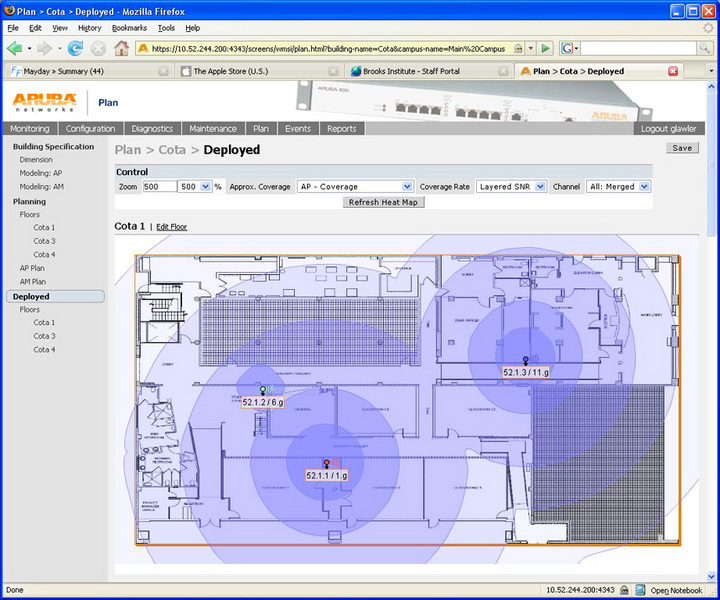The height and width of the screenshot is (600, 720).
Task: Click the Stop loading icon
Action: 98,48
